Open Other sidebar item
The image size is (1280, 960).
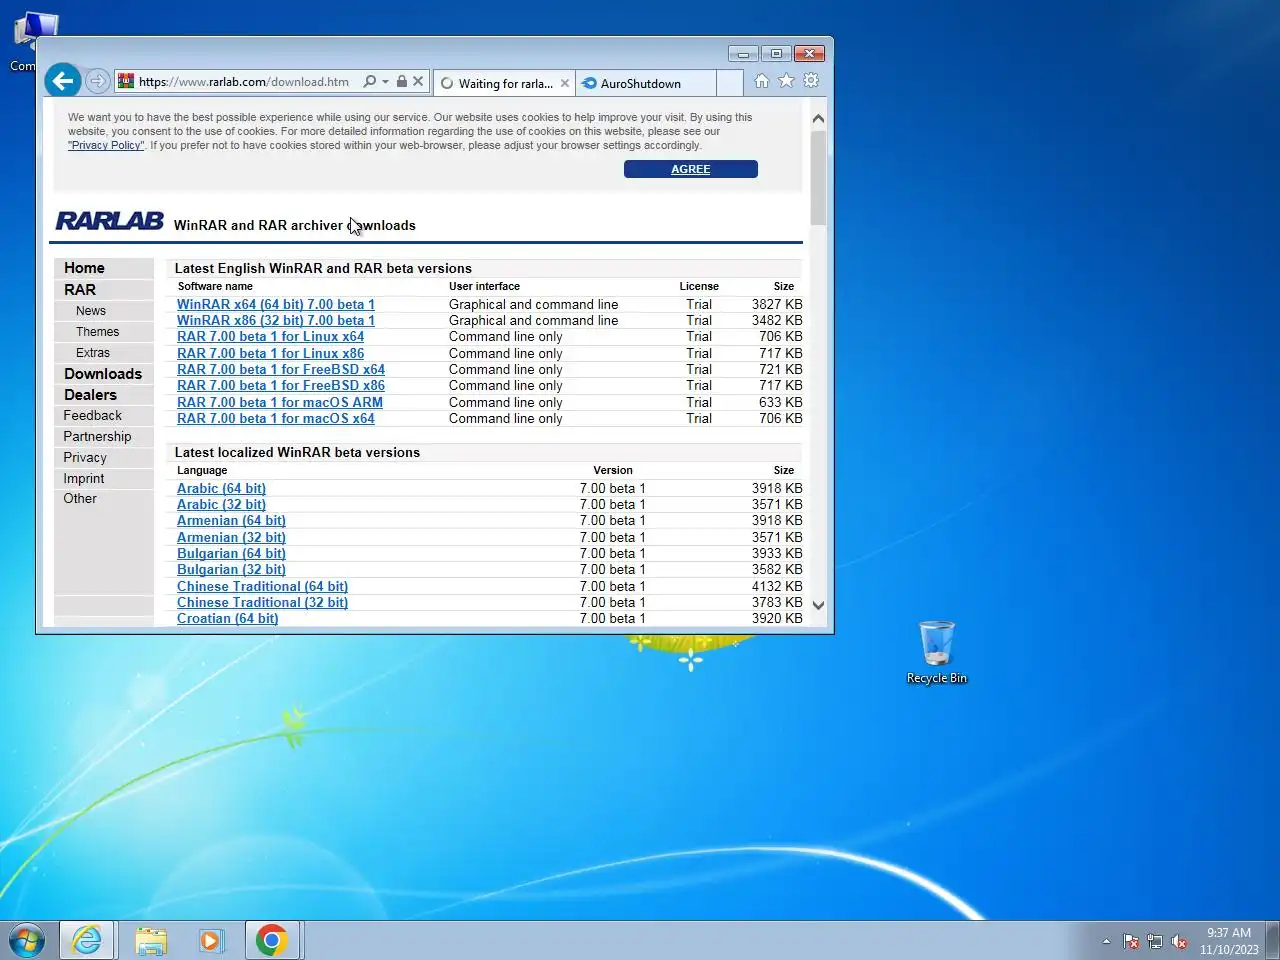(80, 498)
